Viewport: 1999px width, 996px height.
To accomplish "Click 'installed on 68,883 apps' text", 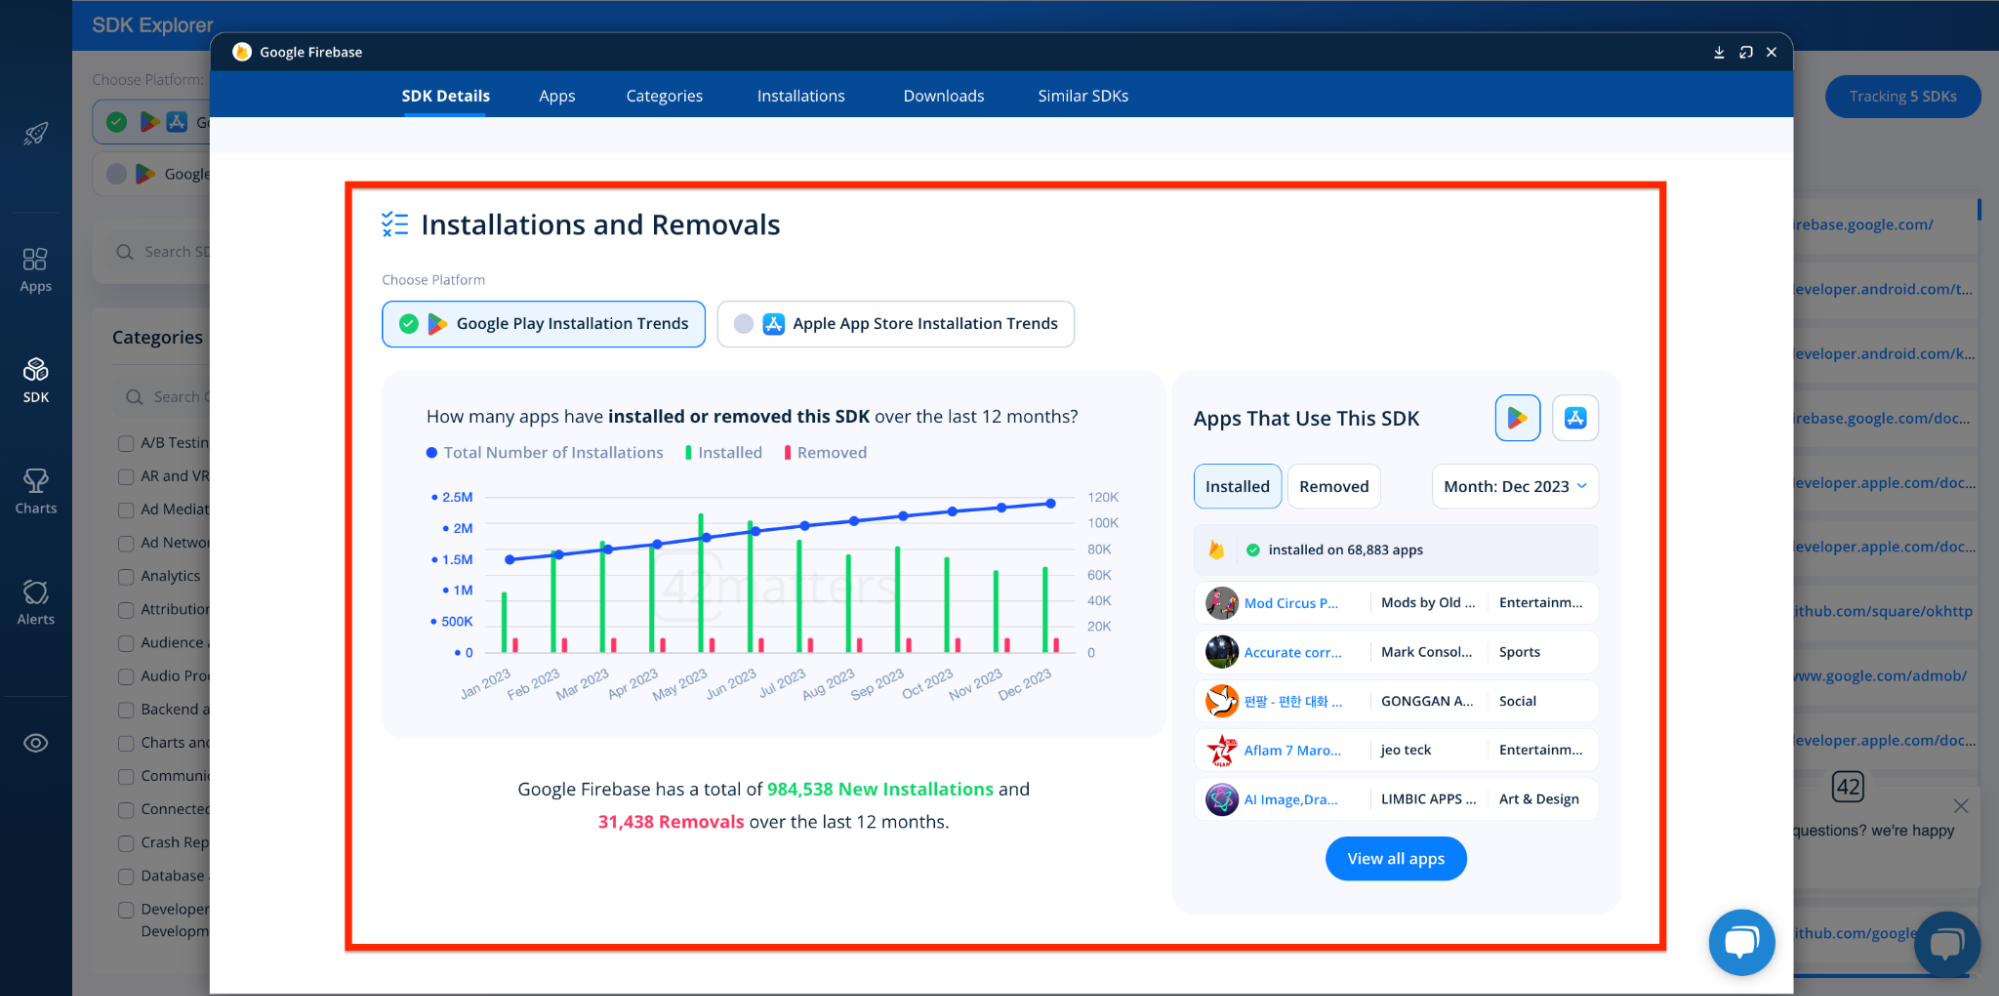I will pyautogui.click(x=1345, y=550).
